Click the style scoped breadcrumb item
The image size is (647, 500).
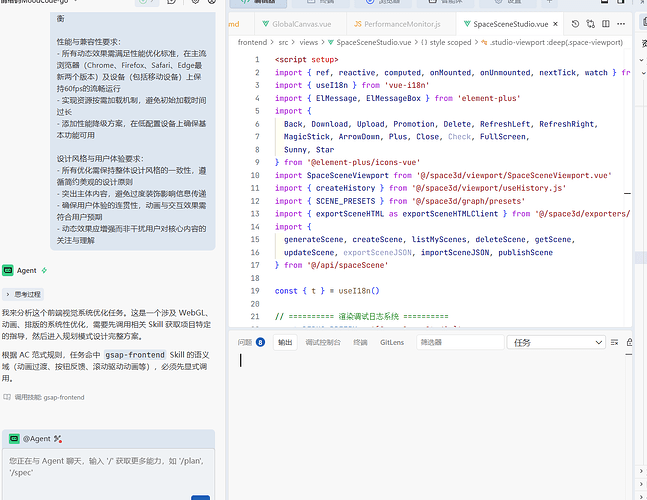446,42
